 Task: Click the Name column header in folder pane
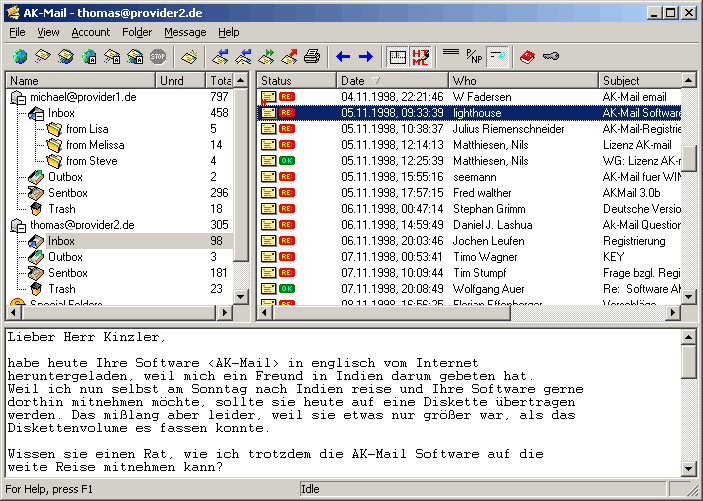[81, 81]
